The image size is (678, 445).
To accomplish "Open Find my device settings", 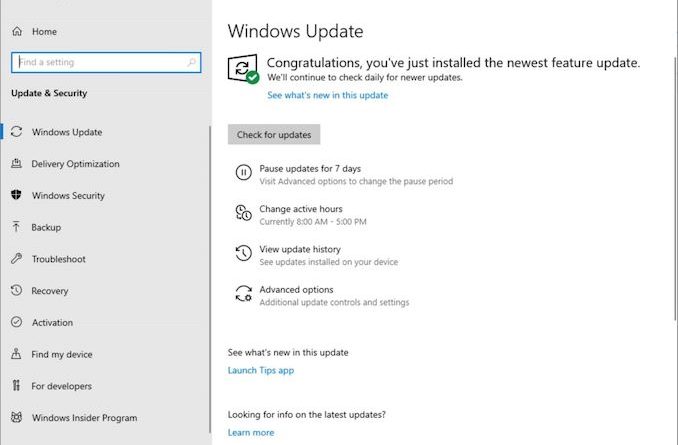I will pyautogui.click(x=61, y=354).
